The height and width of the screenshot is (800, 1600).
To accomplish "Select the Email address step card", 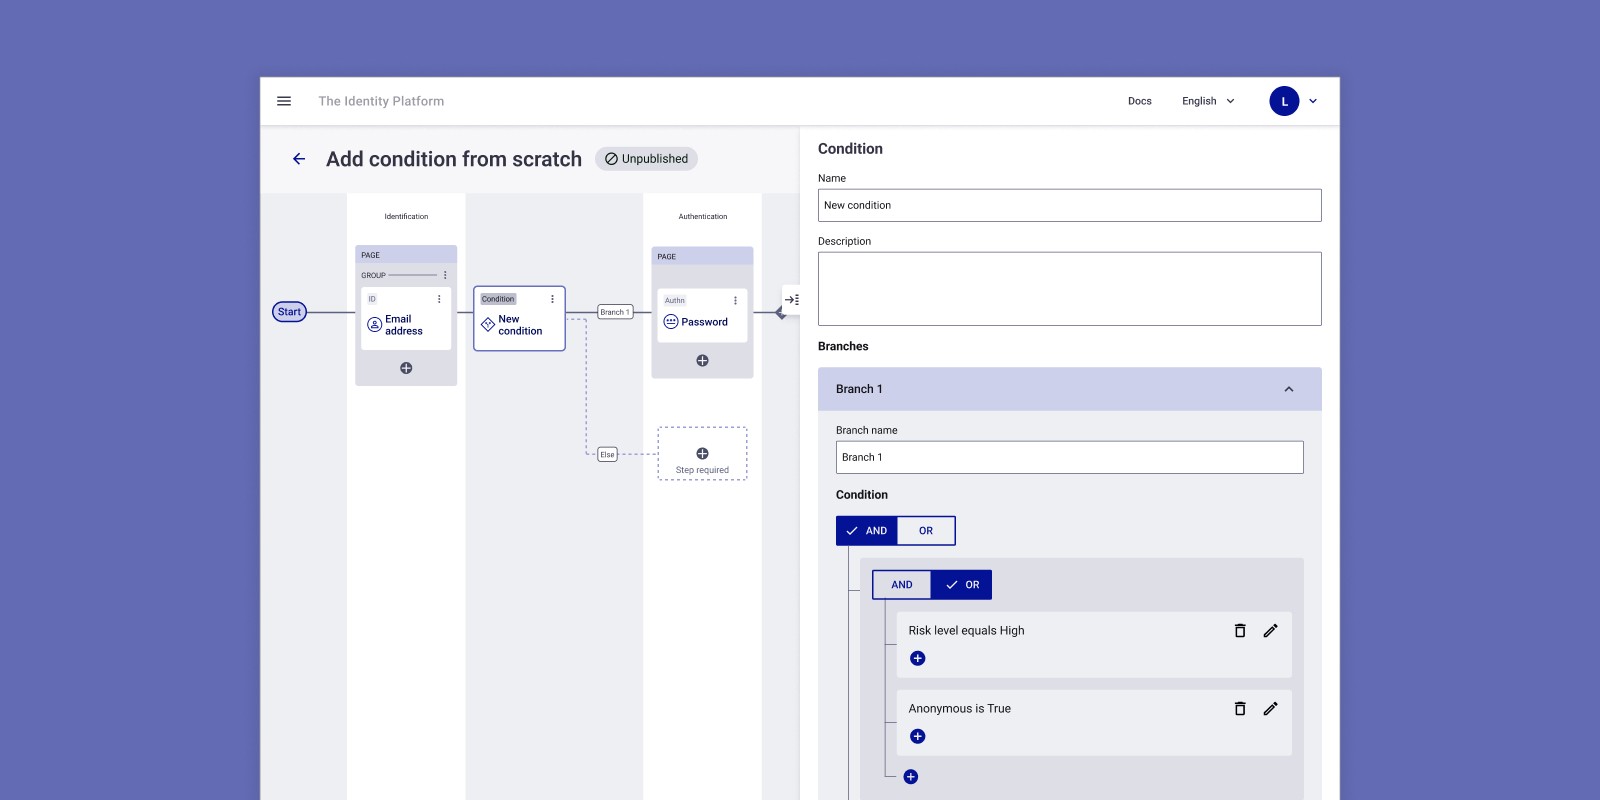I will tap(406, 318).
